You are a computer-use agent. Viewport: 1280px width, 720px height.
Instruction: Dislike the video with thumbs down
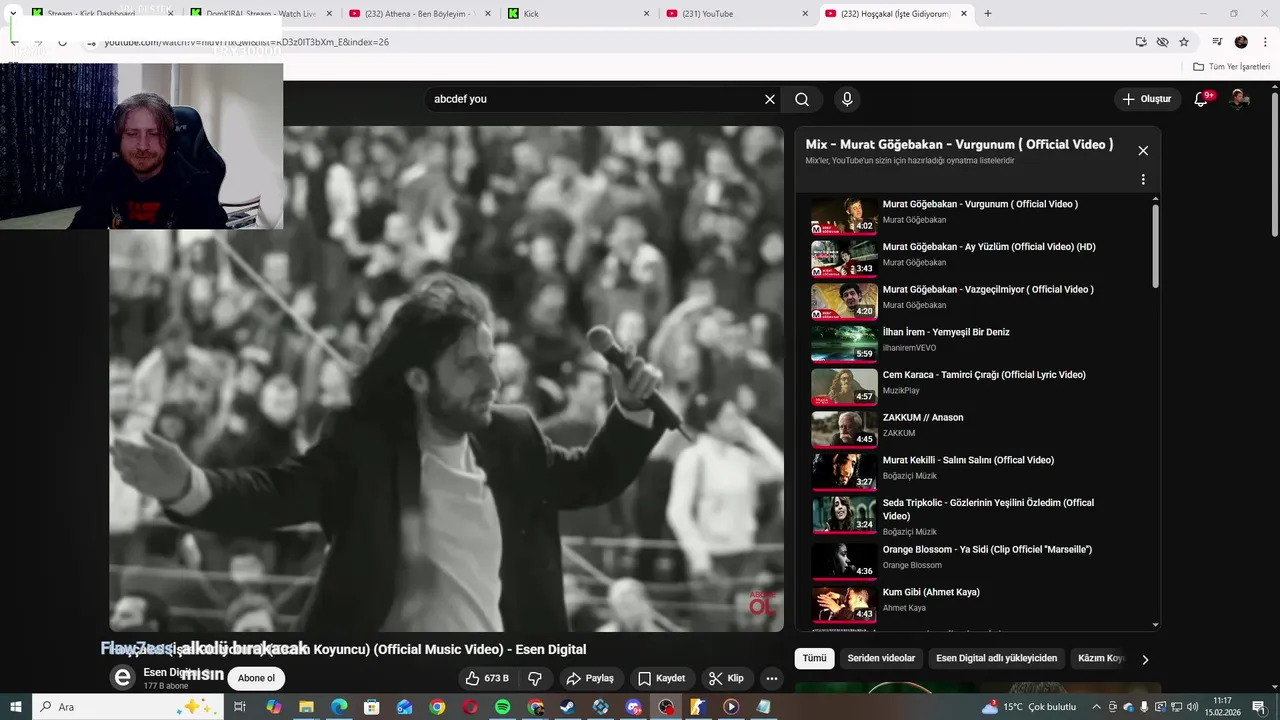(x=535, y=678)
